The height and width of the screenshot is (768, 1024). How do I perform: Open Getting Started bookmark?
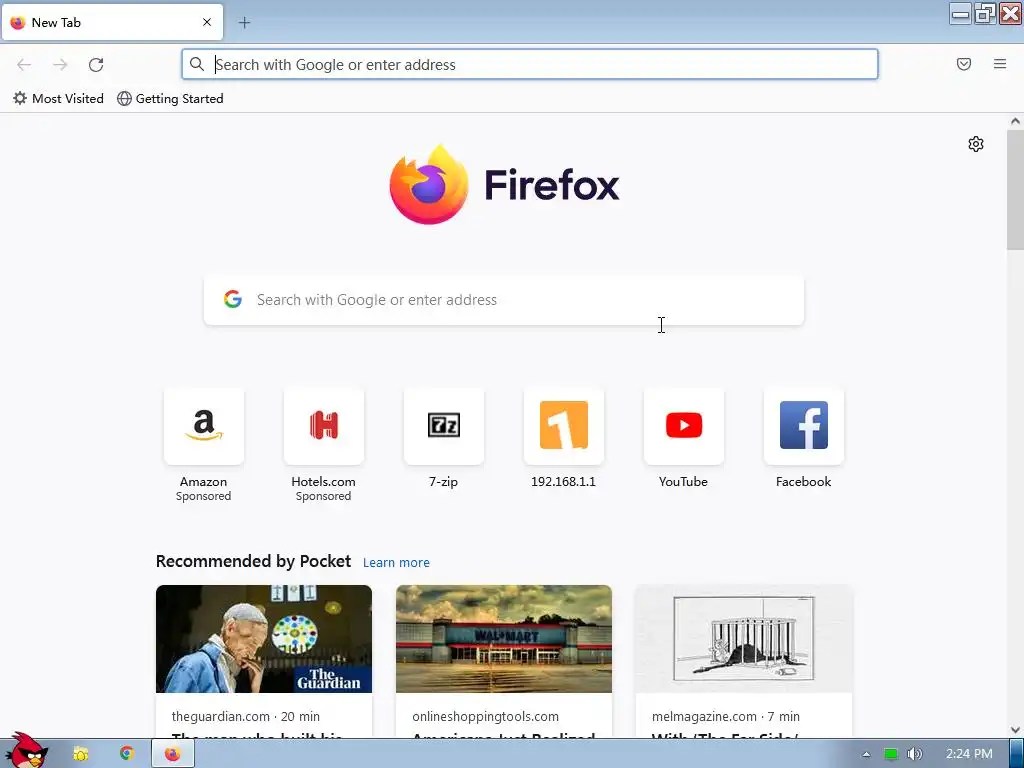click(170, 99)
